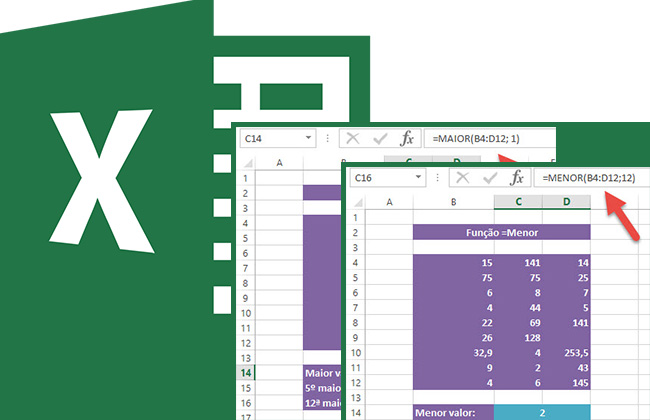650x420 pixels.
Task: Click cell B11 with value 9
Action: click(x=454, y=368)
